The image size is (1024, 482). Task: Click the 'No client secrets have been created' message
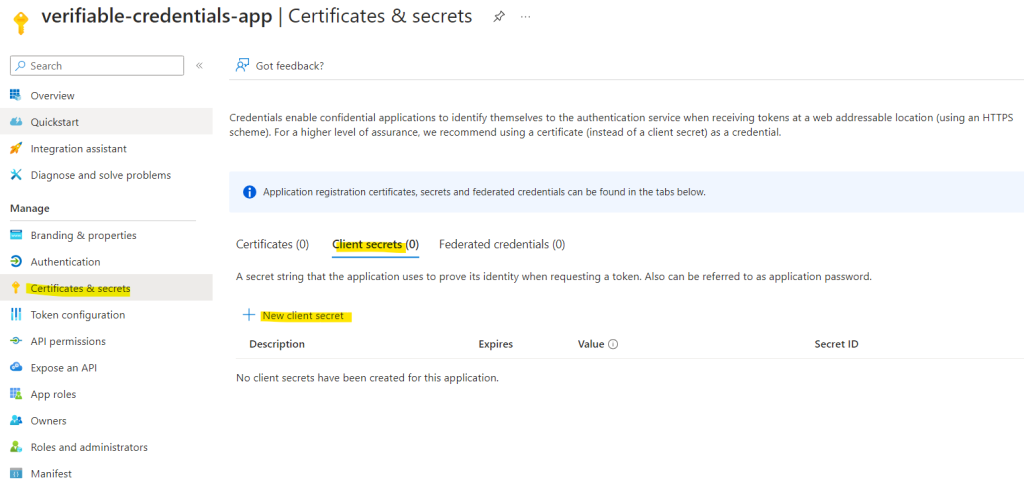click(367, 378)
